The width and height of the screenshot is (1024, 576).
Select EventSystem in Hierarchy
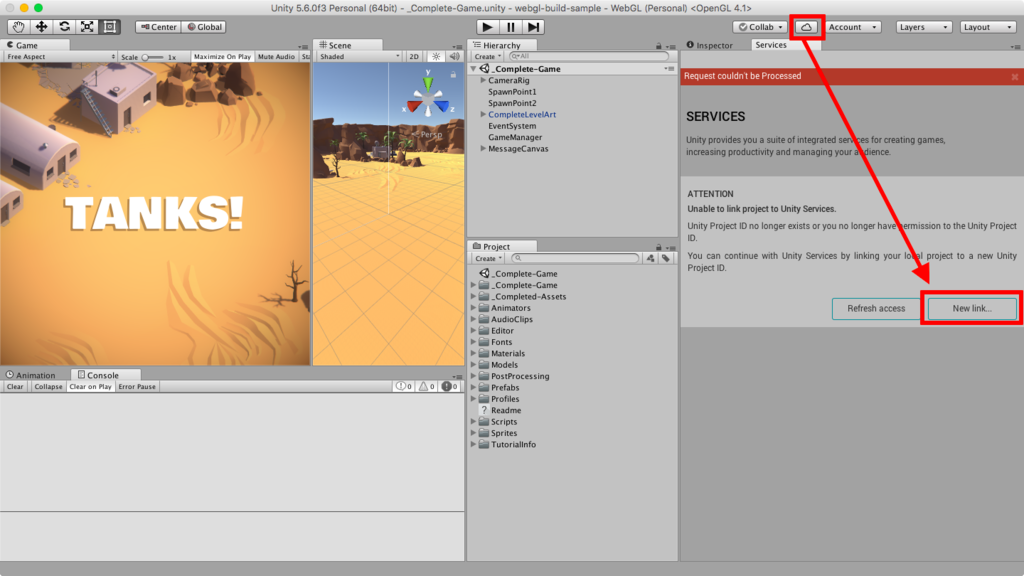512,125
